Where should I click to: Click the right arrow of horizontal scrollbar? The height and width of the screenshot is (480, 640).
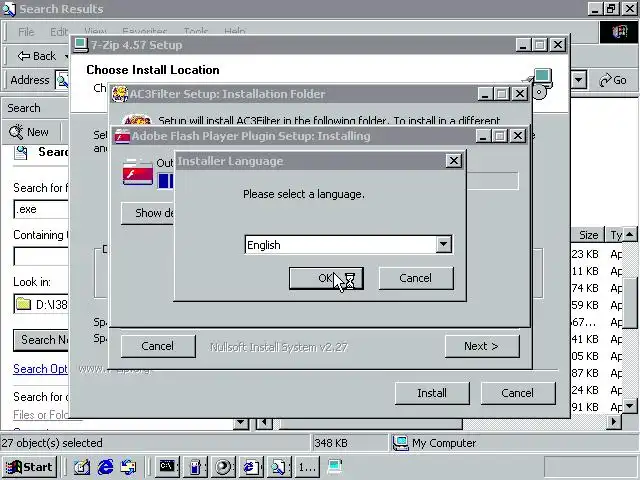pos(614,422)
